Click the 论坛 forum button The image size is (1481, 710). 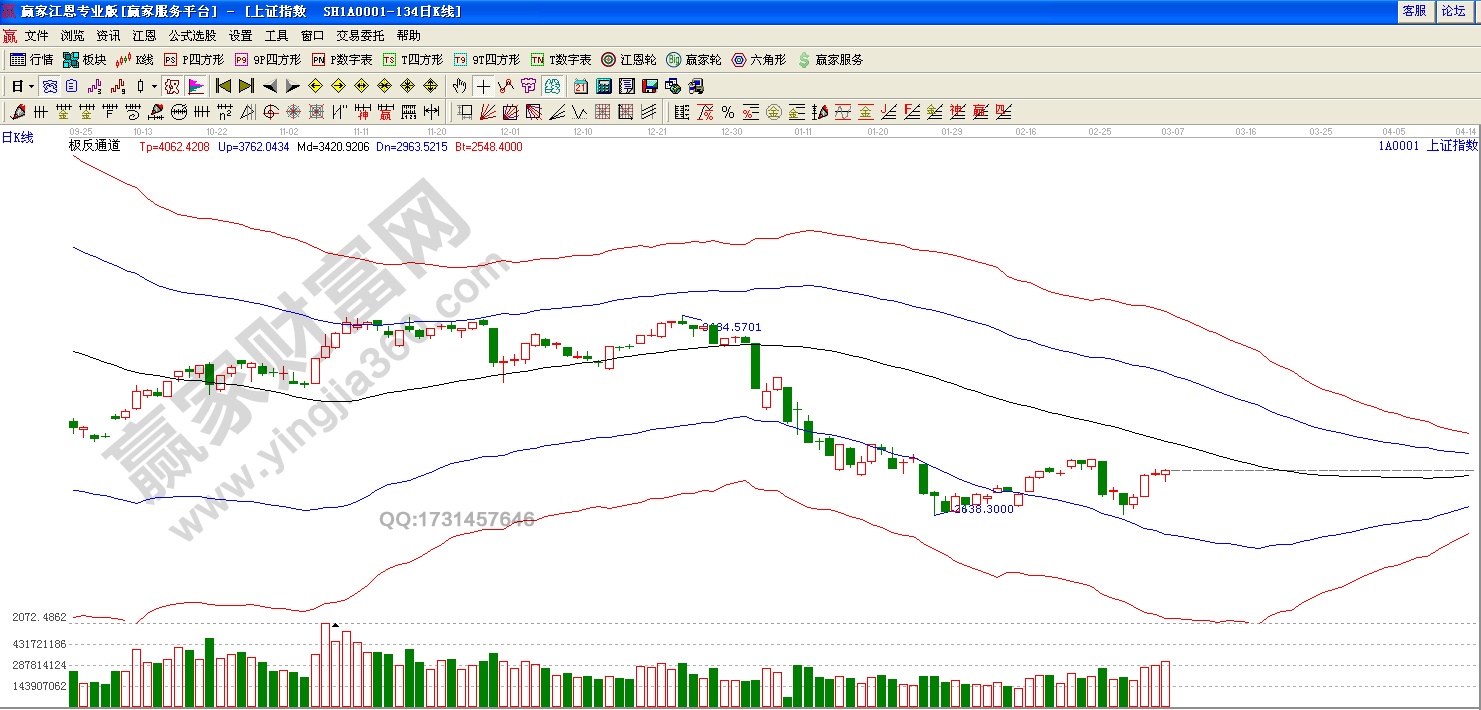click(x=1453, y=11)
